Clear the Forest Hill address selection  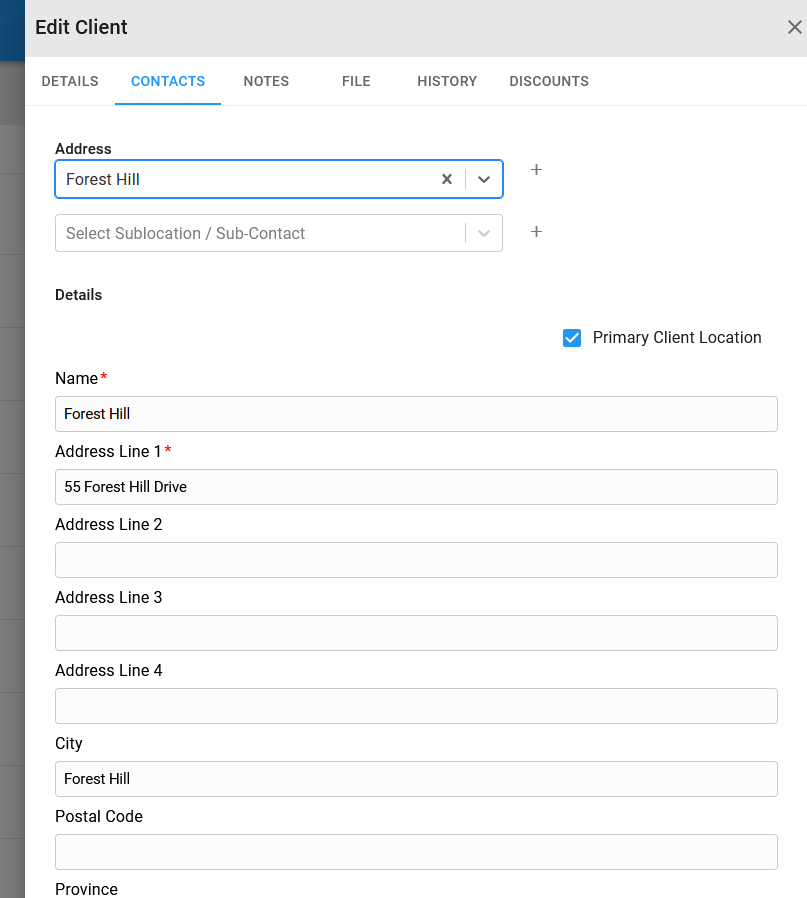point(447,179)
